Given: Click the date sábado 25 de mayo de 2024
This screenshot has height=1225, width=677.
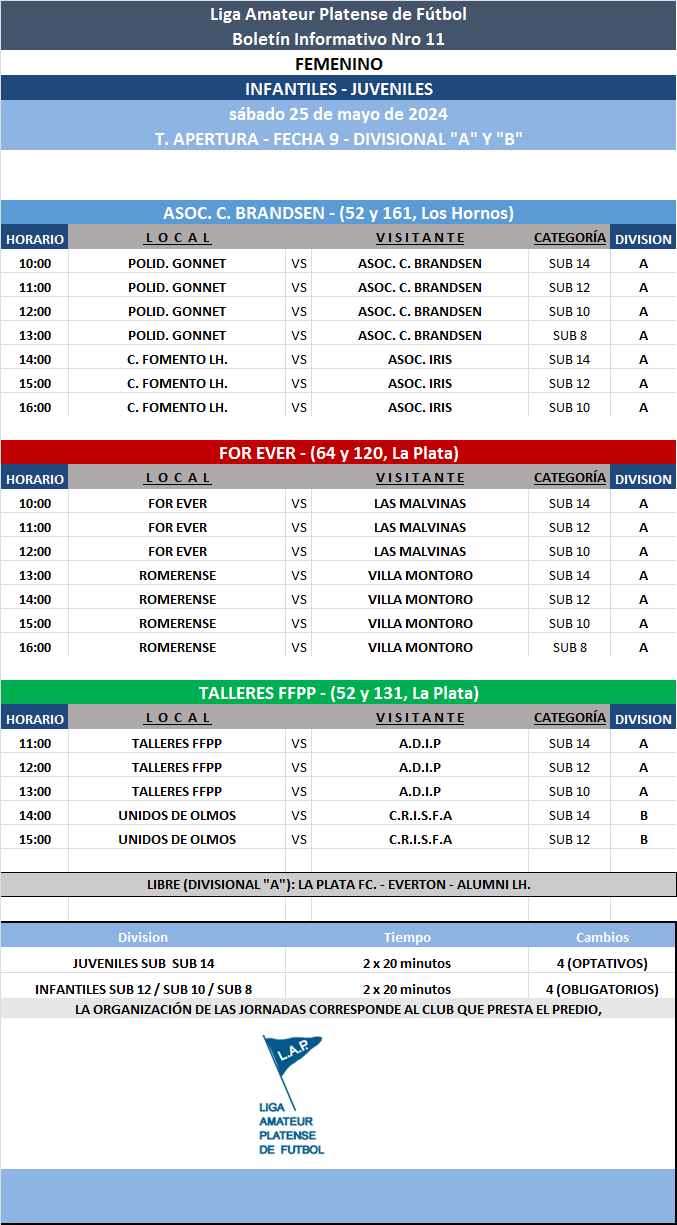Looking at the screenshot, I should pyautogui.click(x=338, y=114).
